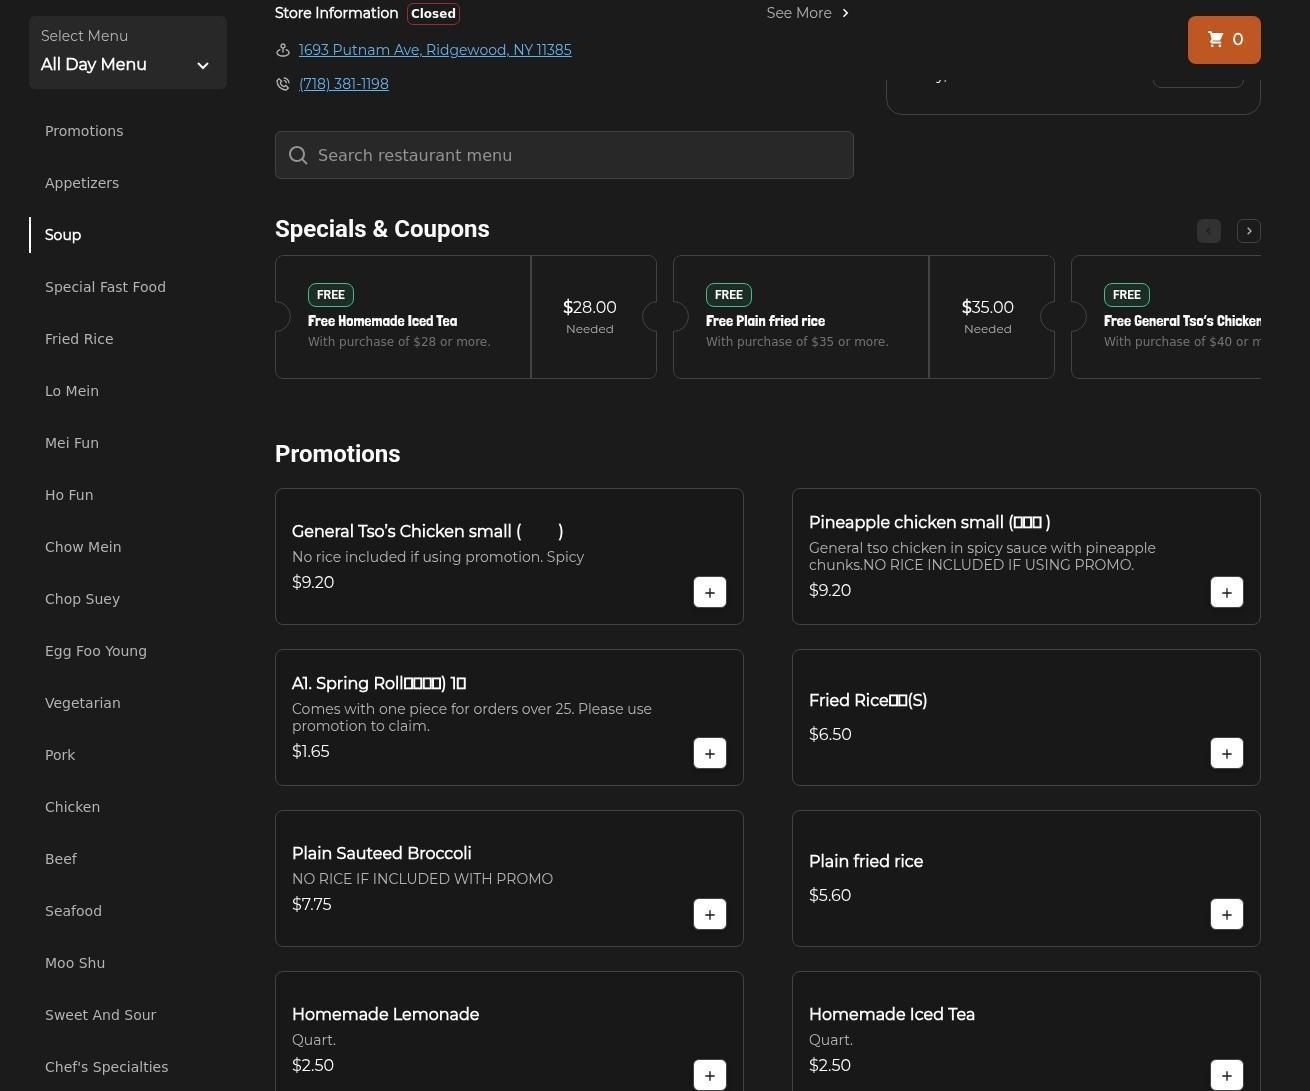1310x1091 pixels.
Task: Go to the Seafood category
Action: 73,911
